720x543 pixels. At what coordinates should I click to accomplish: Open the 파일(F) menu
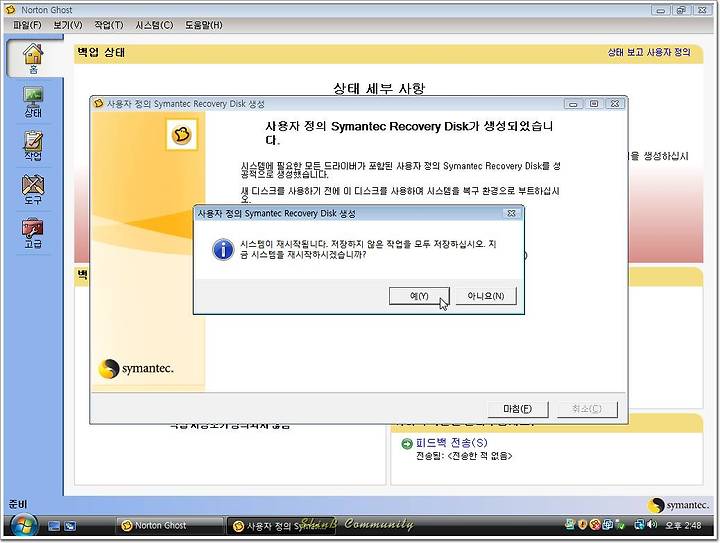[x=27, y=25]
